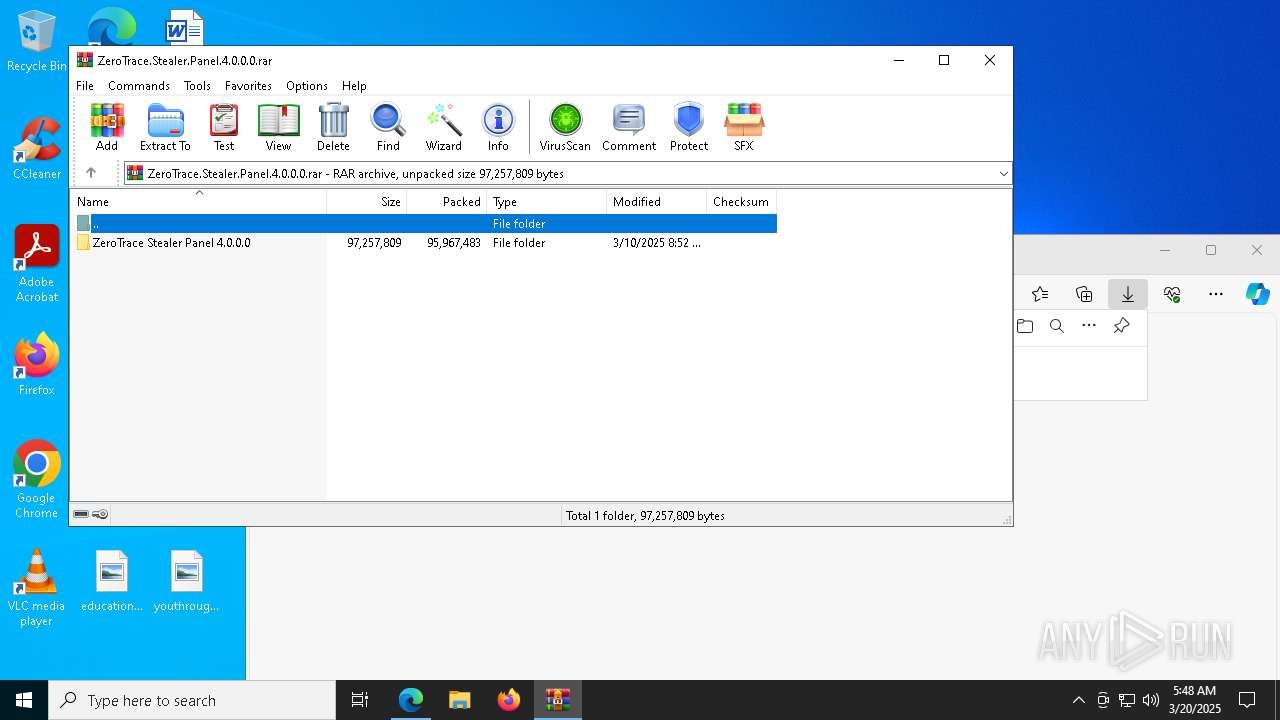
Task: Launch the Wizard tool
Action: (444, 127)
